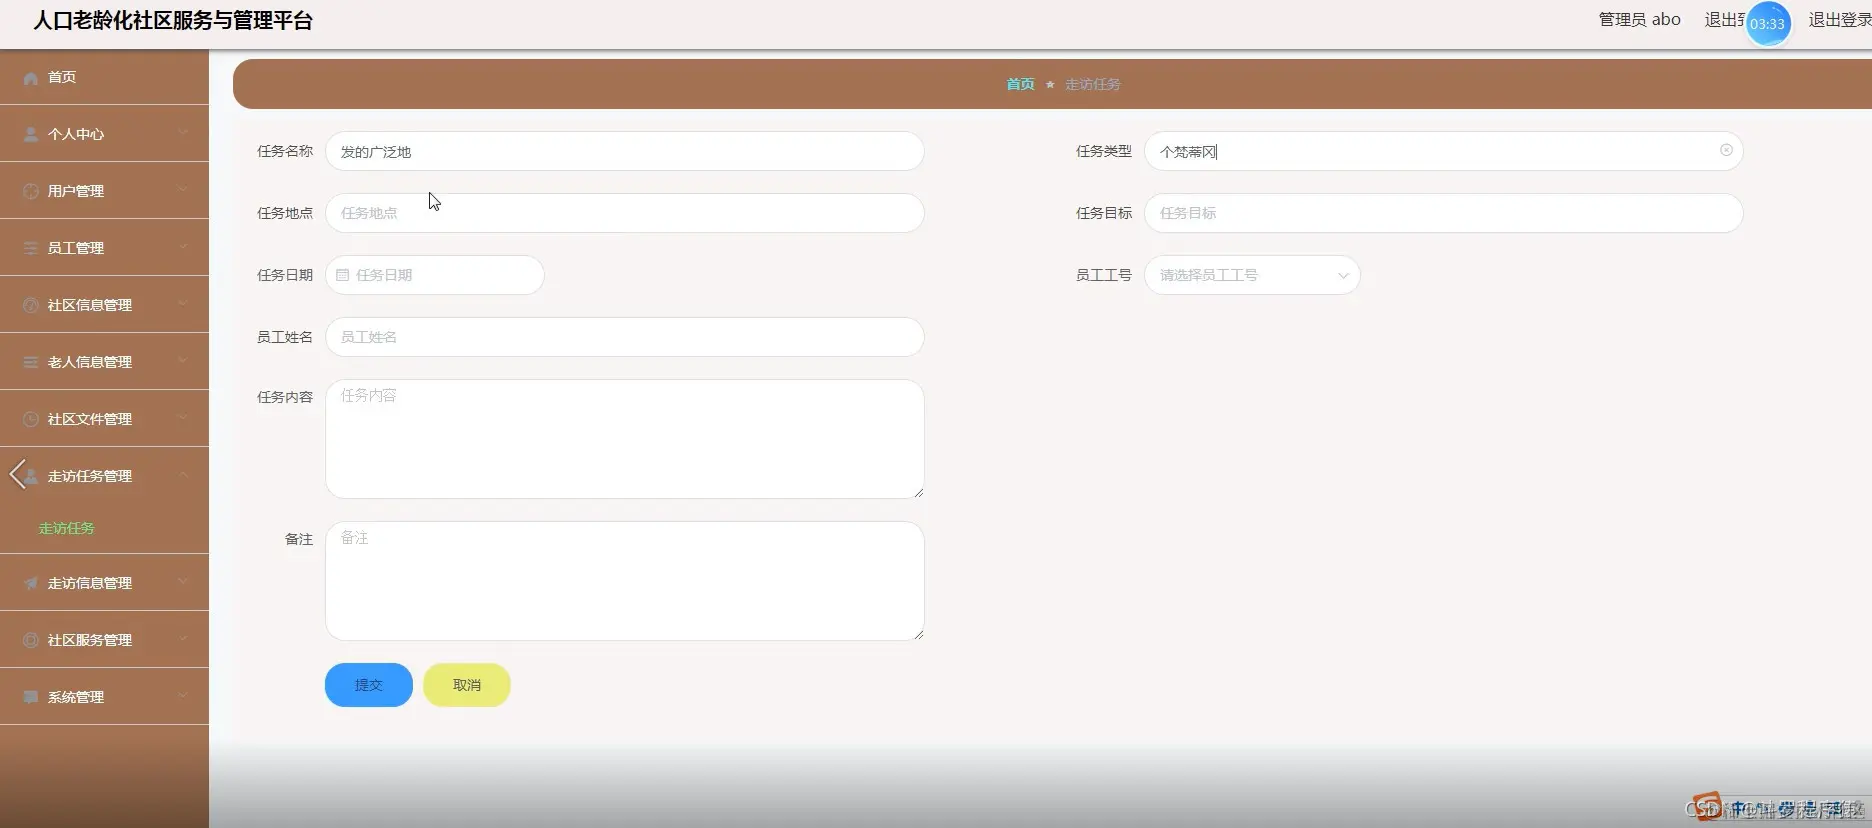The width and height of the screenshot is (1872, 828).
Task: Collapse the sidebar with the left arrow
Action: click(17, 474)
